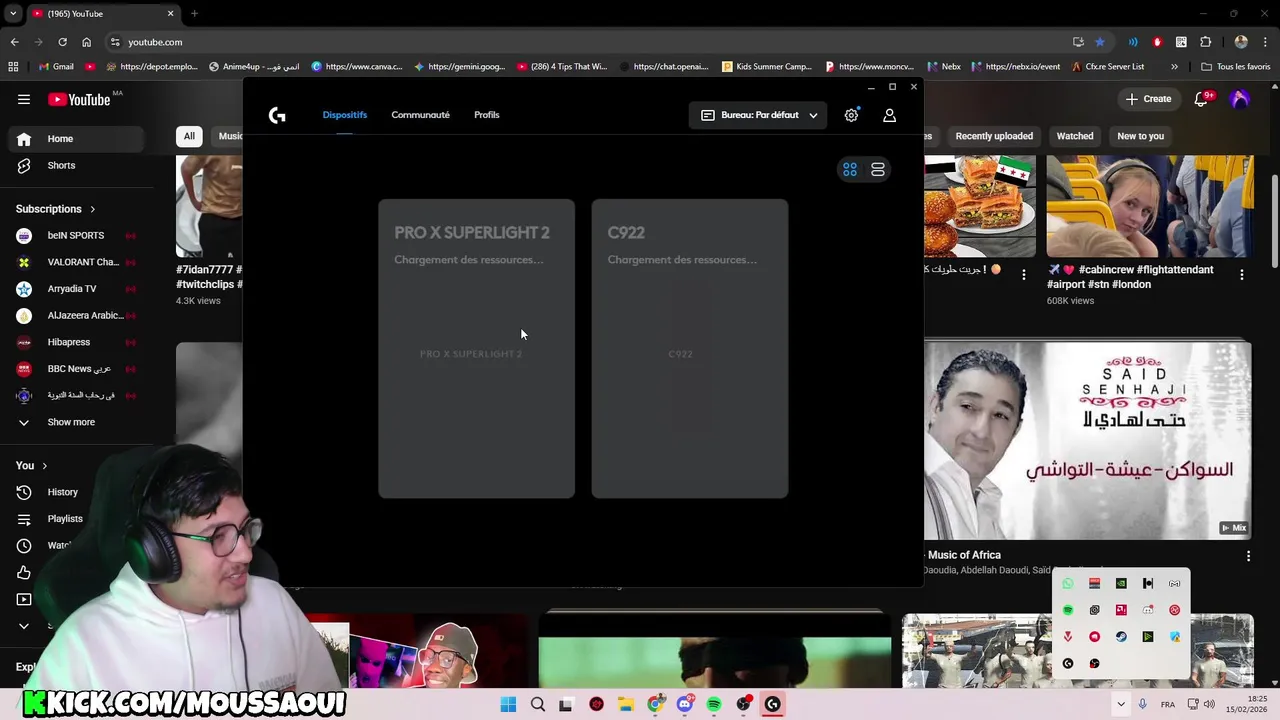The height and width of the screenshot is (720, 1280).
Task: Click YouTube Create button
Action: (1148, 99)
